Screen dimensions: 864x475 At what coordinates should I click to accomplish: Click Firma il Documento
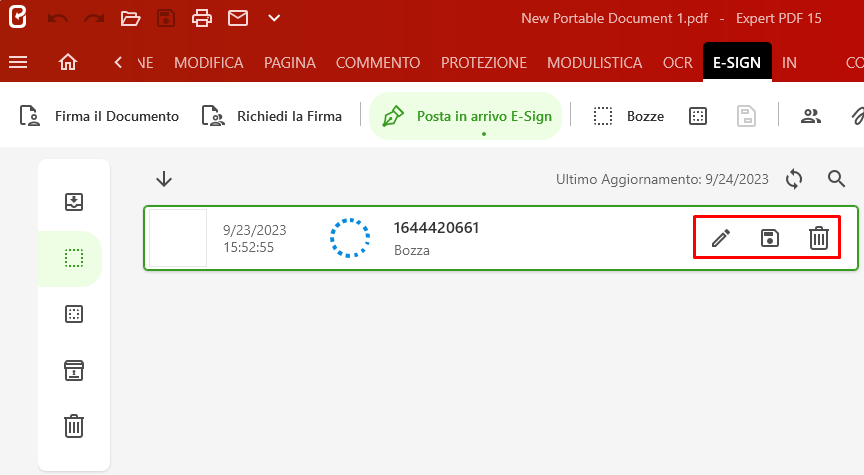[x=99, y=116]
